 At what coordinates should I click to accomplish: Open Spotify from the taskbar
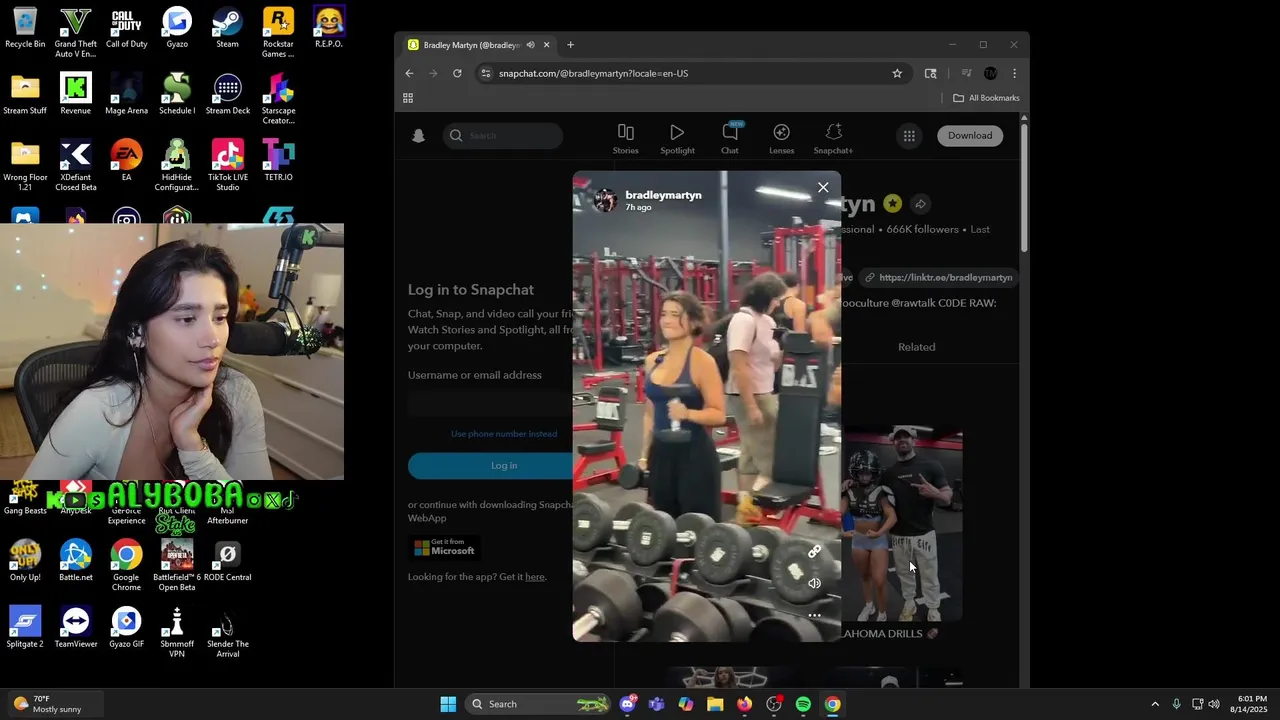click(x=803, y=704)
